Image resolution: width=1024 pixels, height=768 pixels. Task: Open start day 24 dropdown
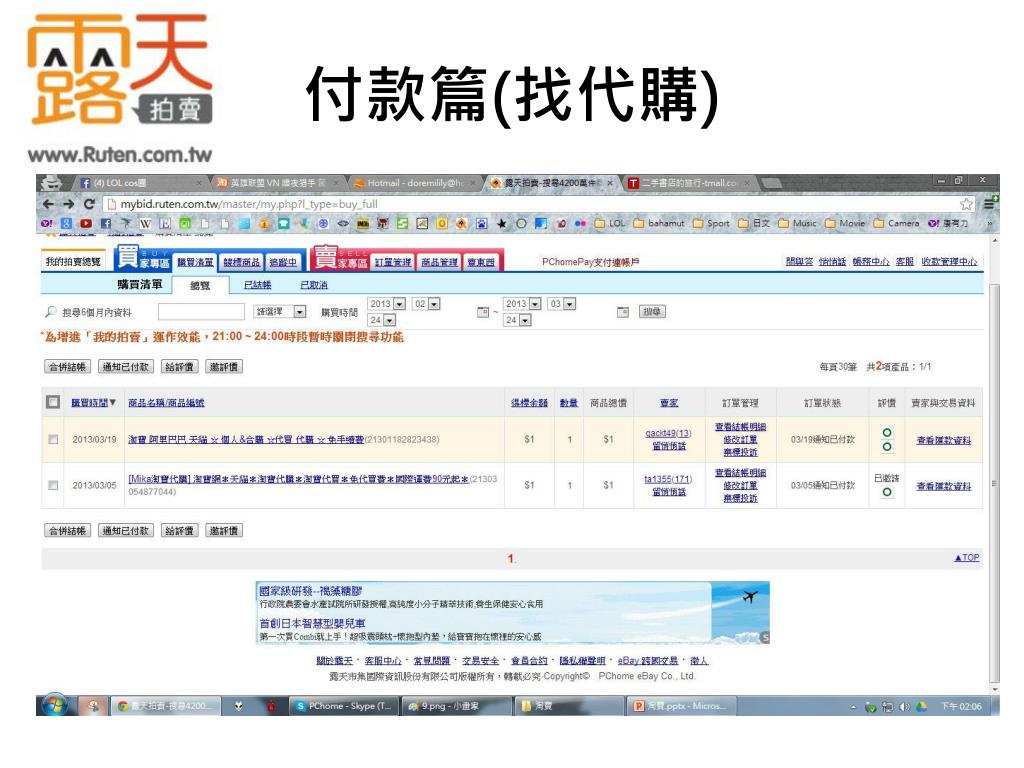[x=382, y=320]
